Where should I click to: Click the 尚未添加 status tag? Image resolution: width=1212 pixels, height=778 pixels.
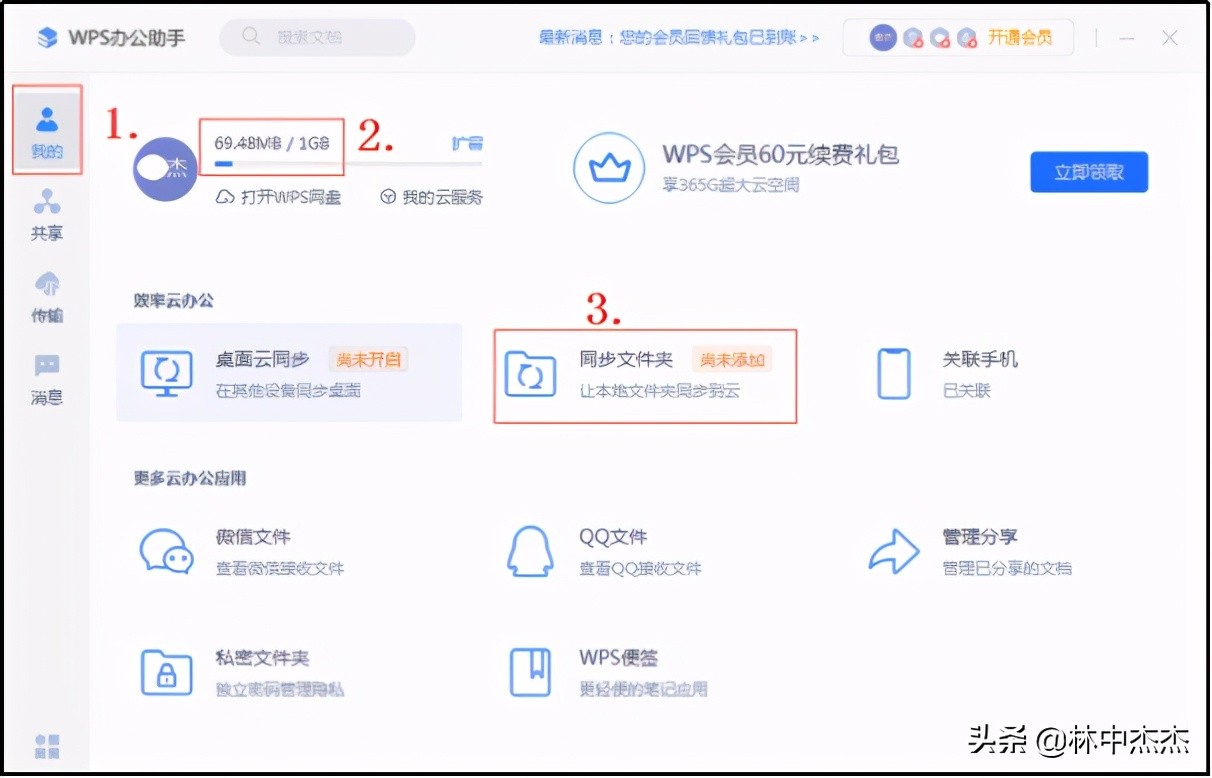[733, 359]
